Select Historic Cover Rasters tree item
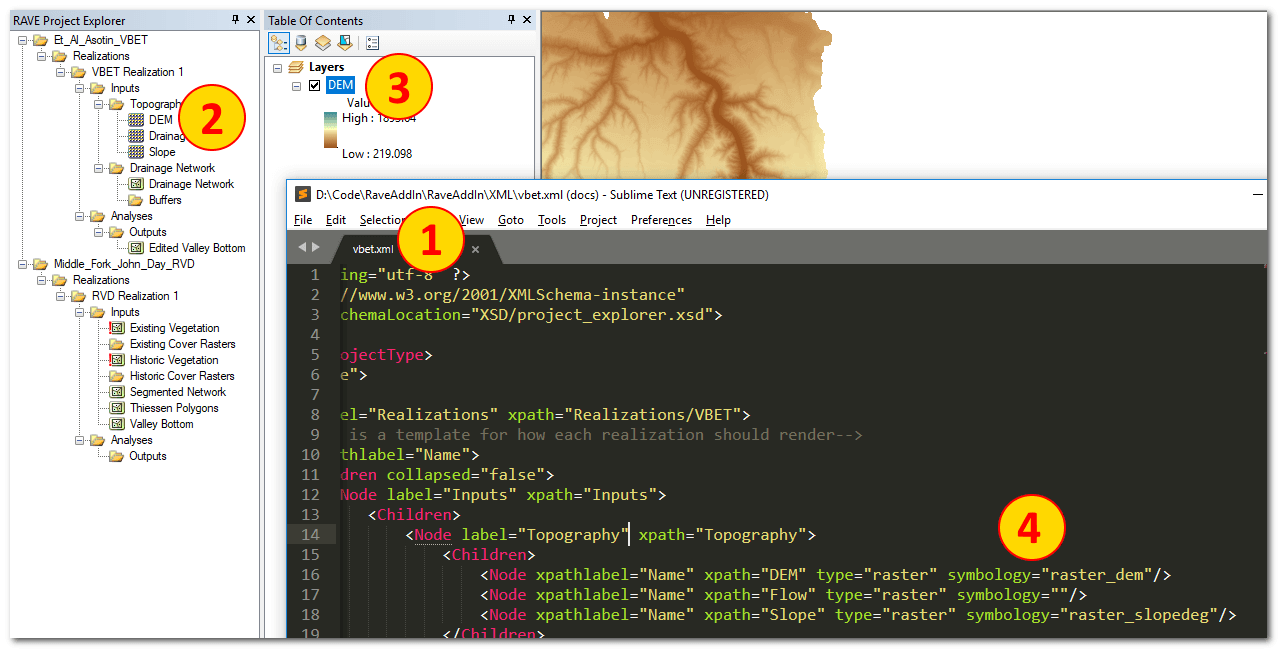1278x649 pixels. [182, 376]
